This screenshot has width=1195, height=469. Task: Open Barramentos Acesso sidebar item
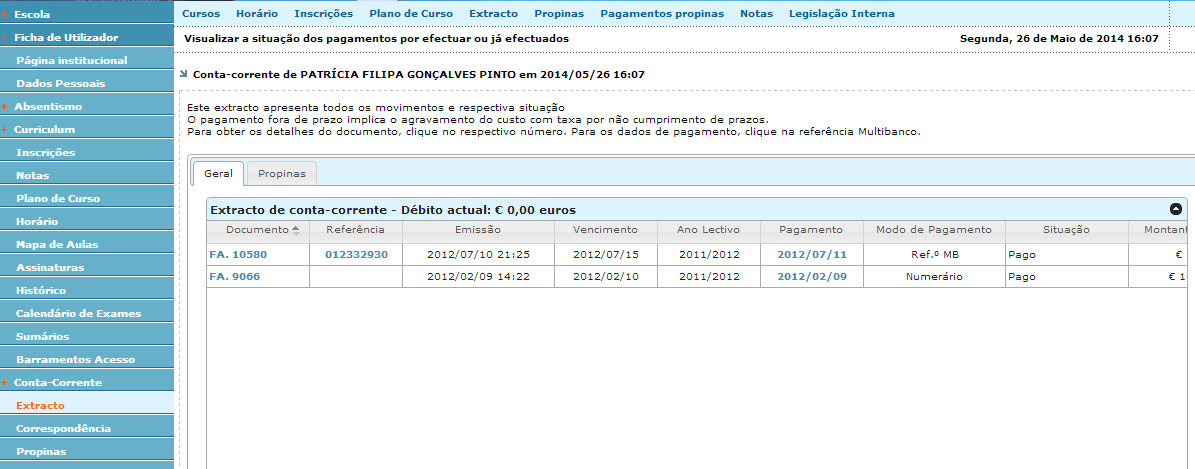click(87, 359)
